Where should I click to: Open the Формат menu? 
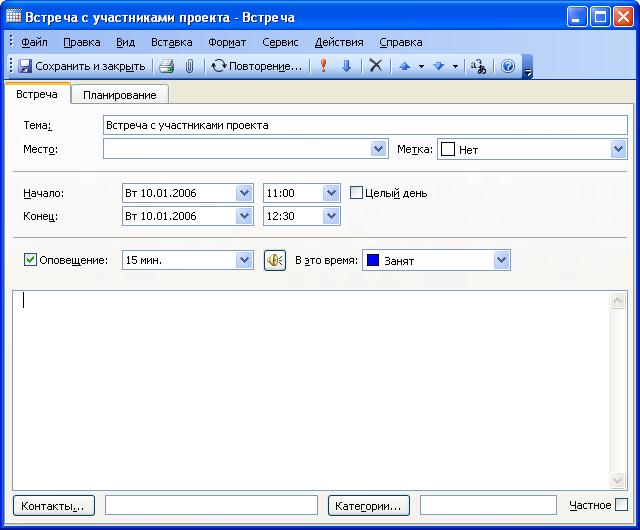(x=227, y=42)
